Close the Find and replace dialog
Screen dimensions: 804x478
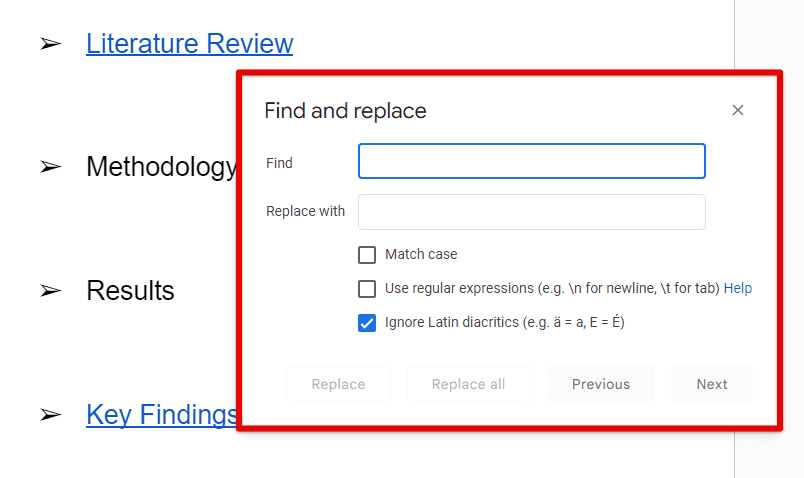click(x=737, y=110)
